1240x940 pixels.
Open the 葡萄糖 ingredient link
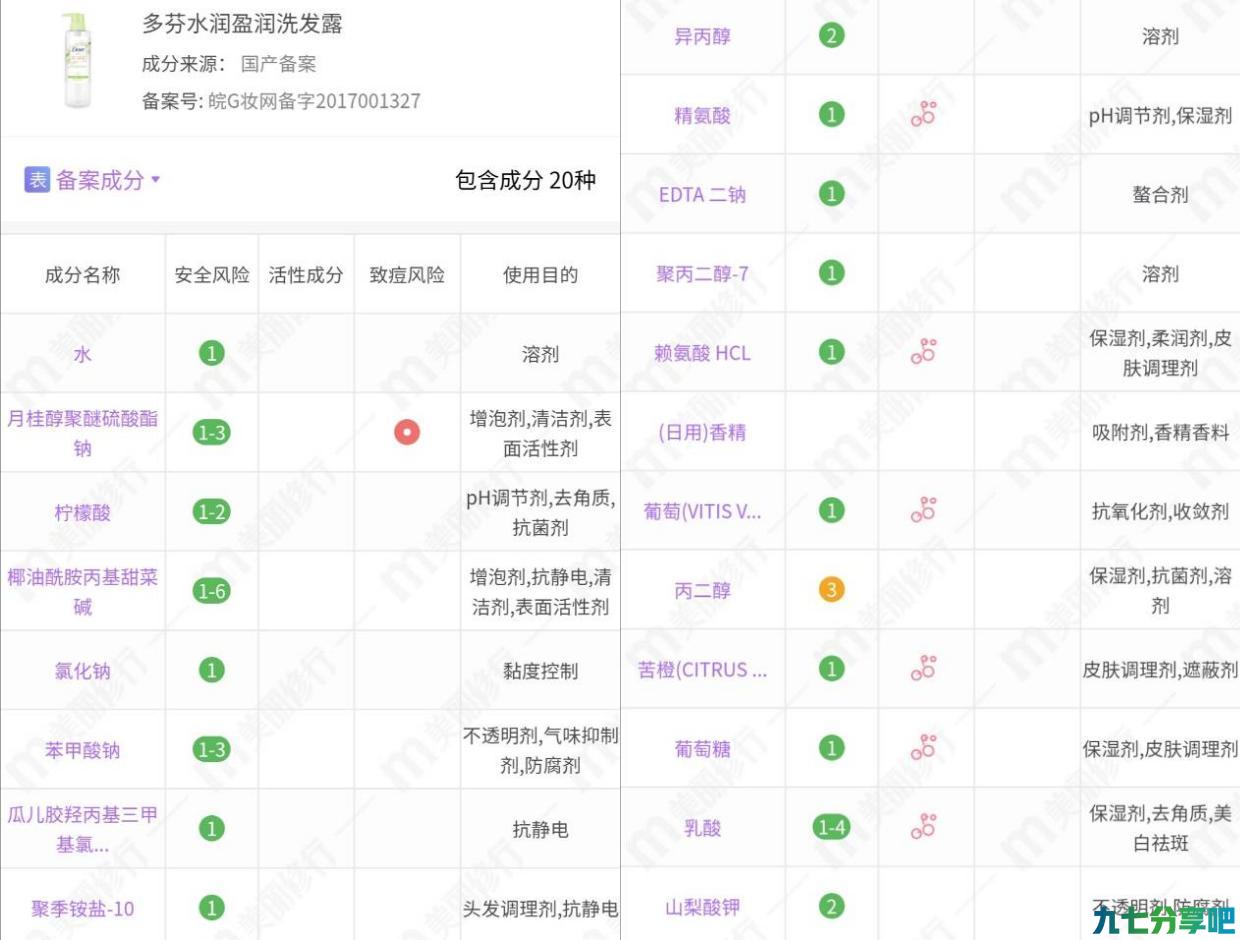(x=702, y=748)
